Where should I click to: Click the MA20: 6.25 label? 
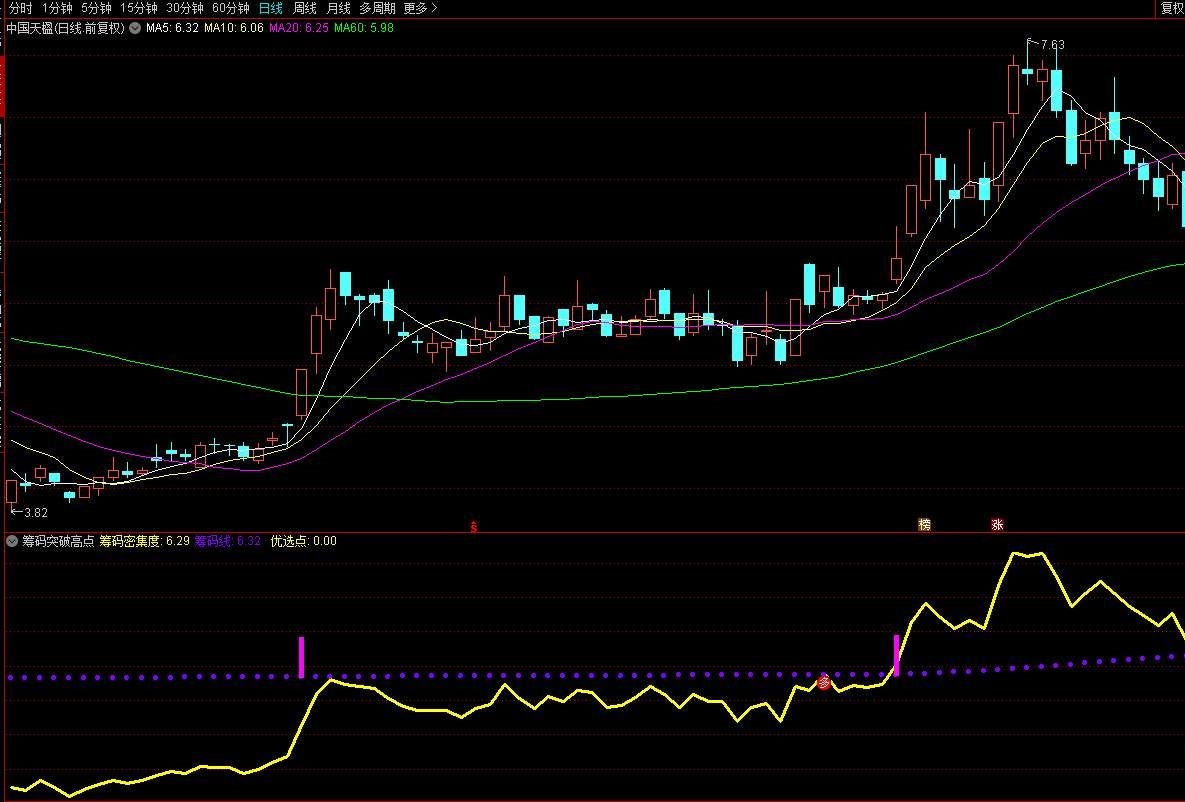[299, 28]
